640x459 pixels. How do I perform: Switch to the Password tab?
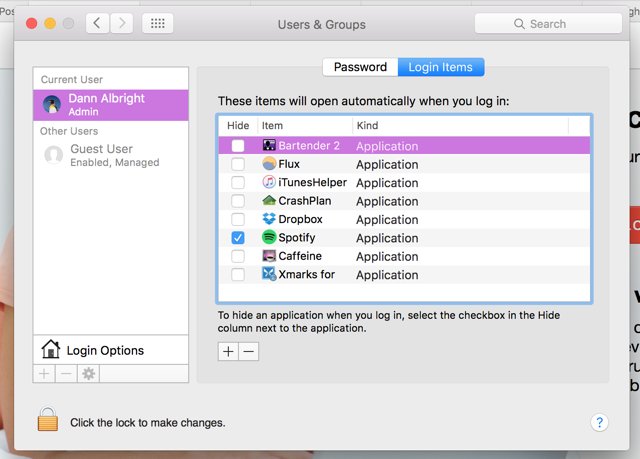click(x=360, y=67)
